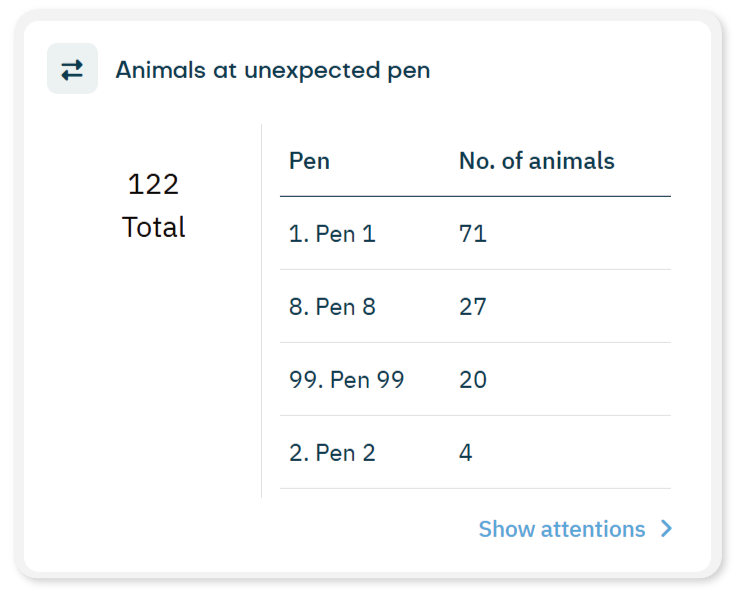Click the 20 animals count for Pen 99
Image resolution: width=737 pixels, height=592 pixels.
(472, 380)
